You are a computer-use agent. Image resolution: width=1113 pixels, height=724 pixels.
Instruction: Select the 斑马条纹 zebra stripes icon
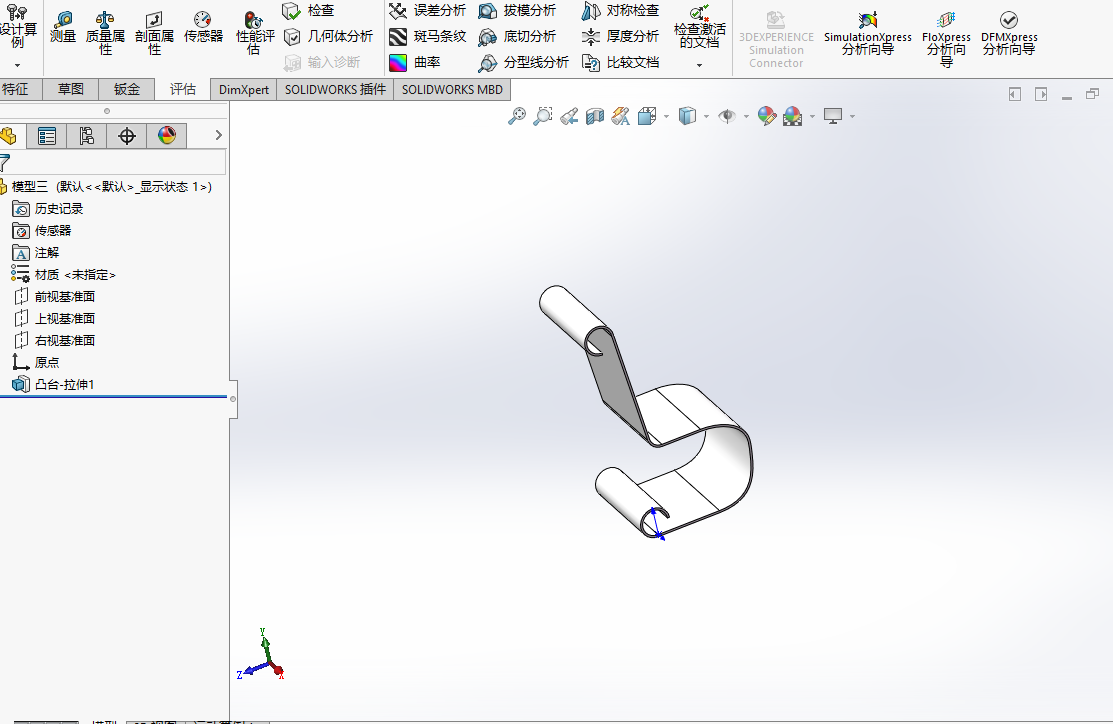pyautogui.click(x=398, y=37)
